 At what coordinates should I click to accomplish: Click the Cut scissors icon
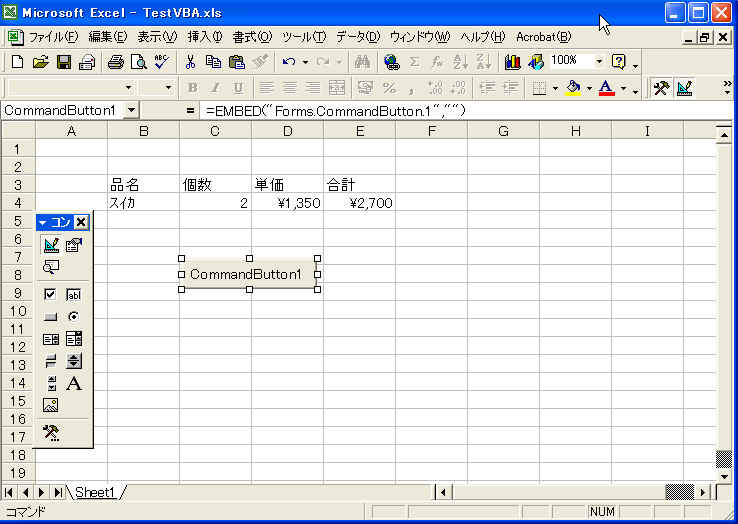(x=190, y=62)
